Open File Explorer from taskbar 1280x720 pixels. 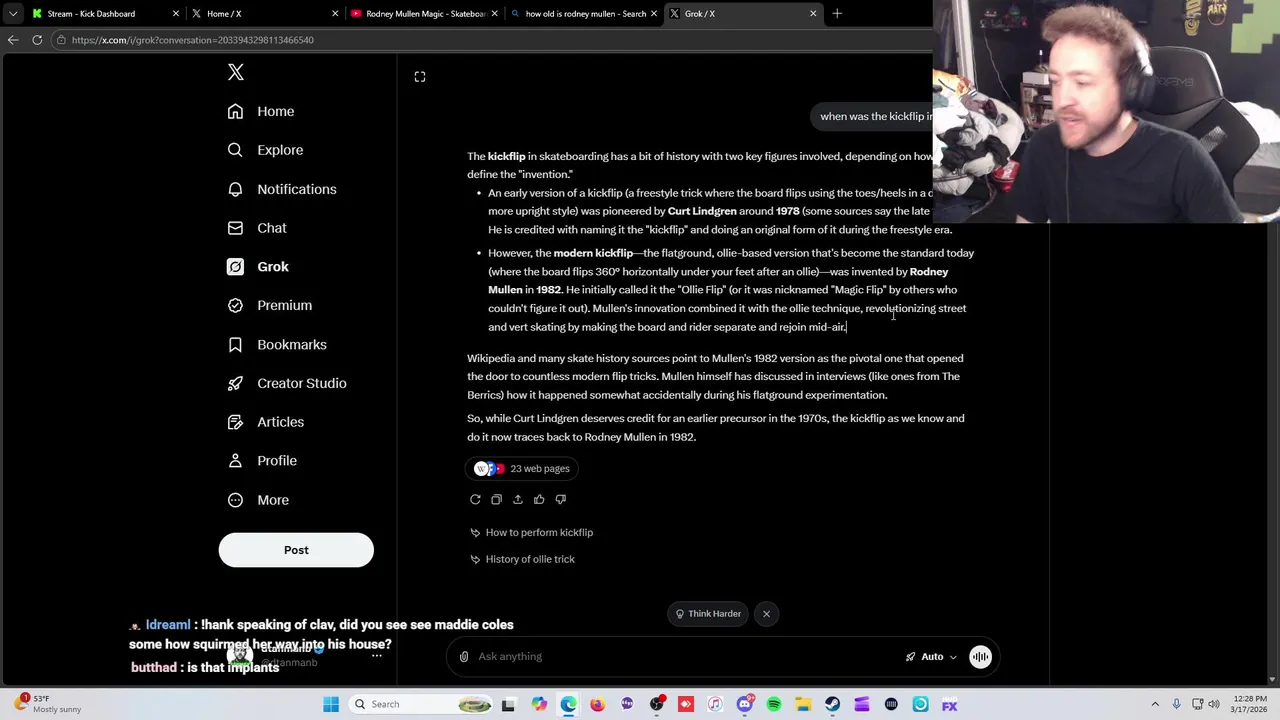[803, 704]
